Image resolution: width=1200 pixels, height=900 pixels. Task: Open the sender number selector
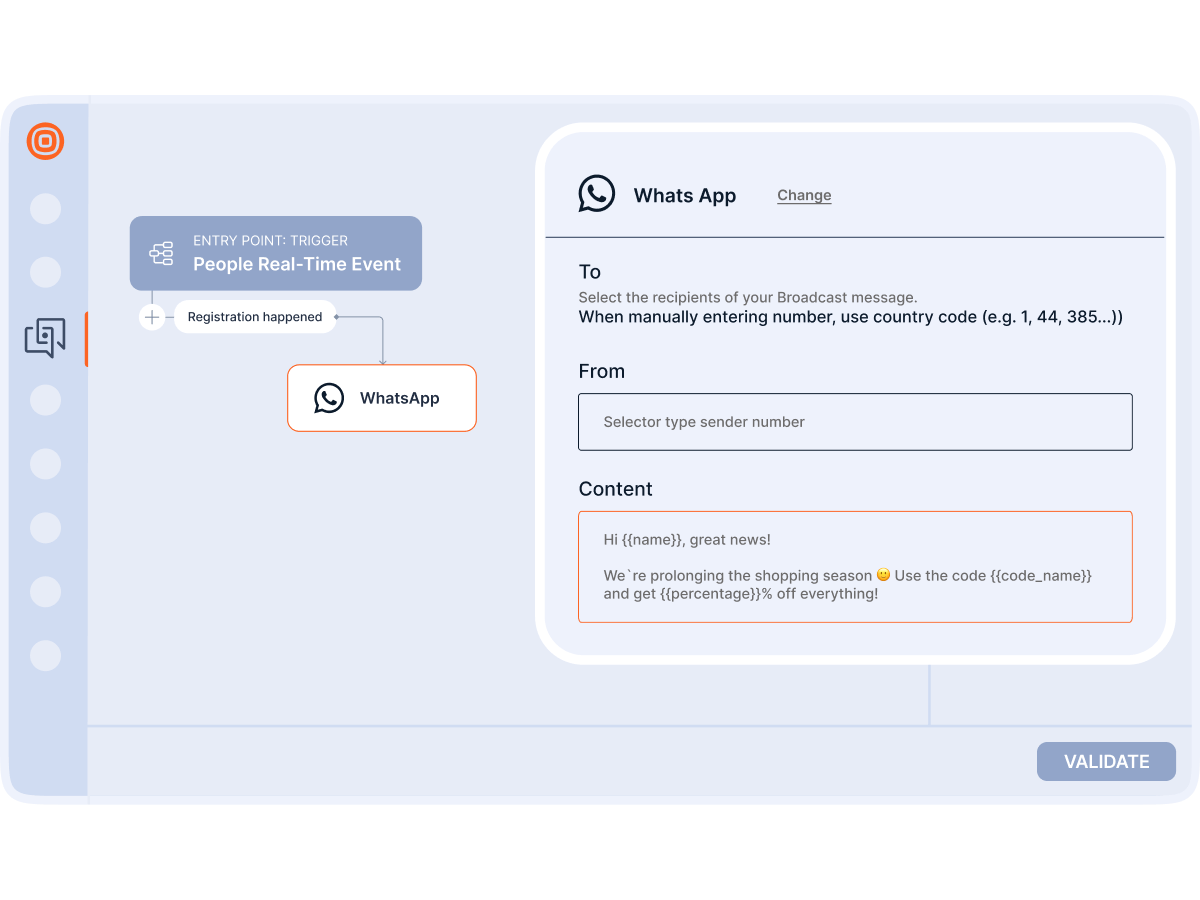(x=855, y=421)
